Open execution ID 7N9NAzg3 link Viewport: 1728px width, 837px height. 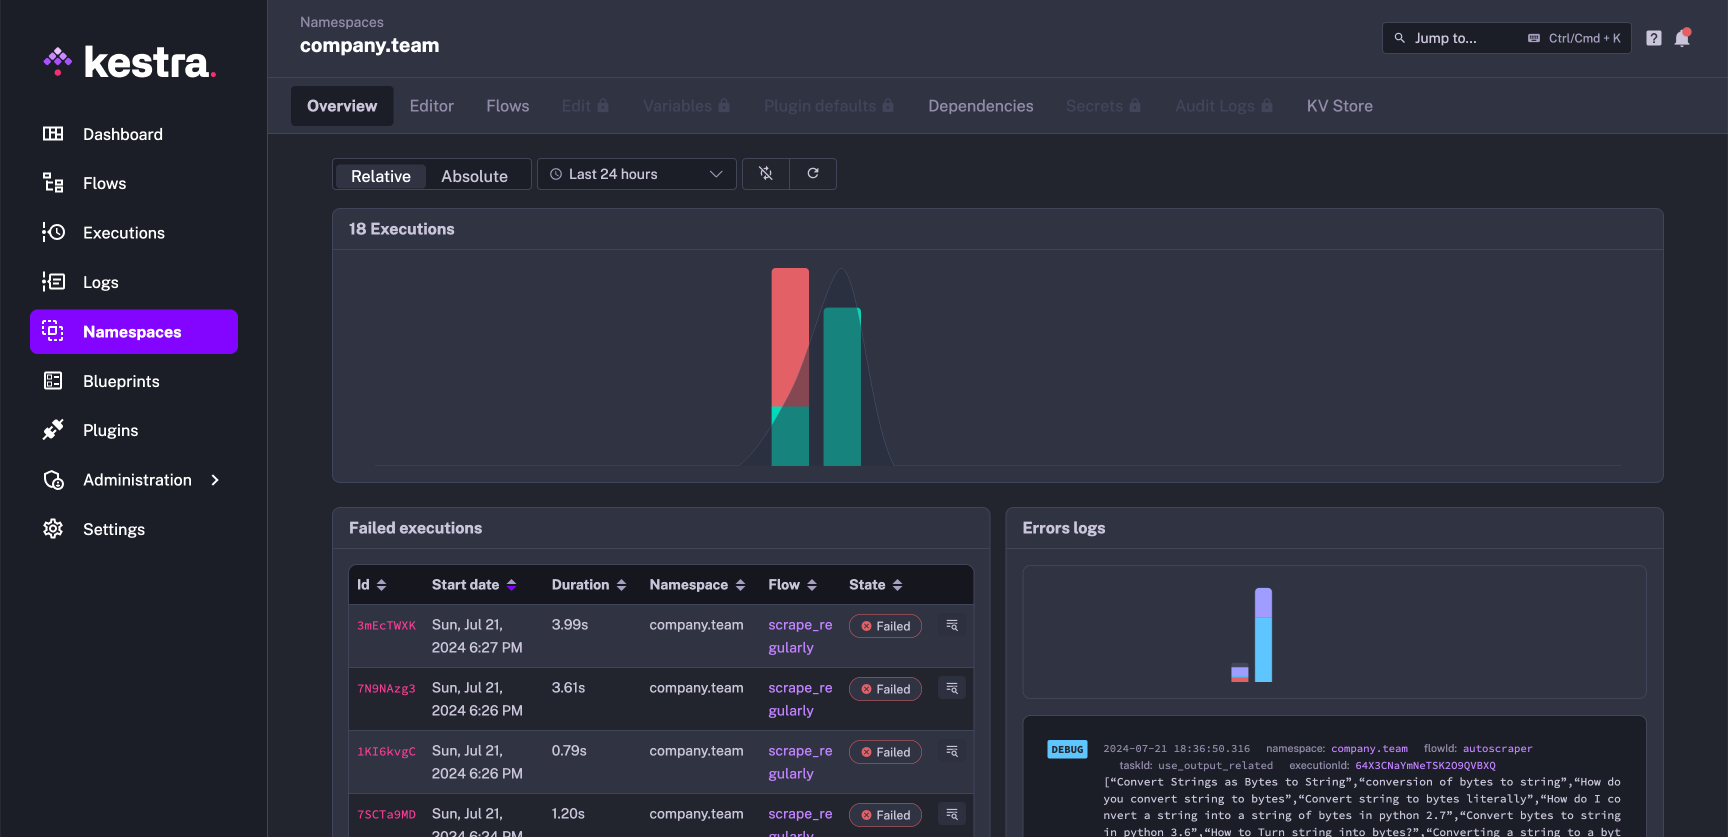386,689
